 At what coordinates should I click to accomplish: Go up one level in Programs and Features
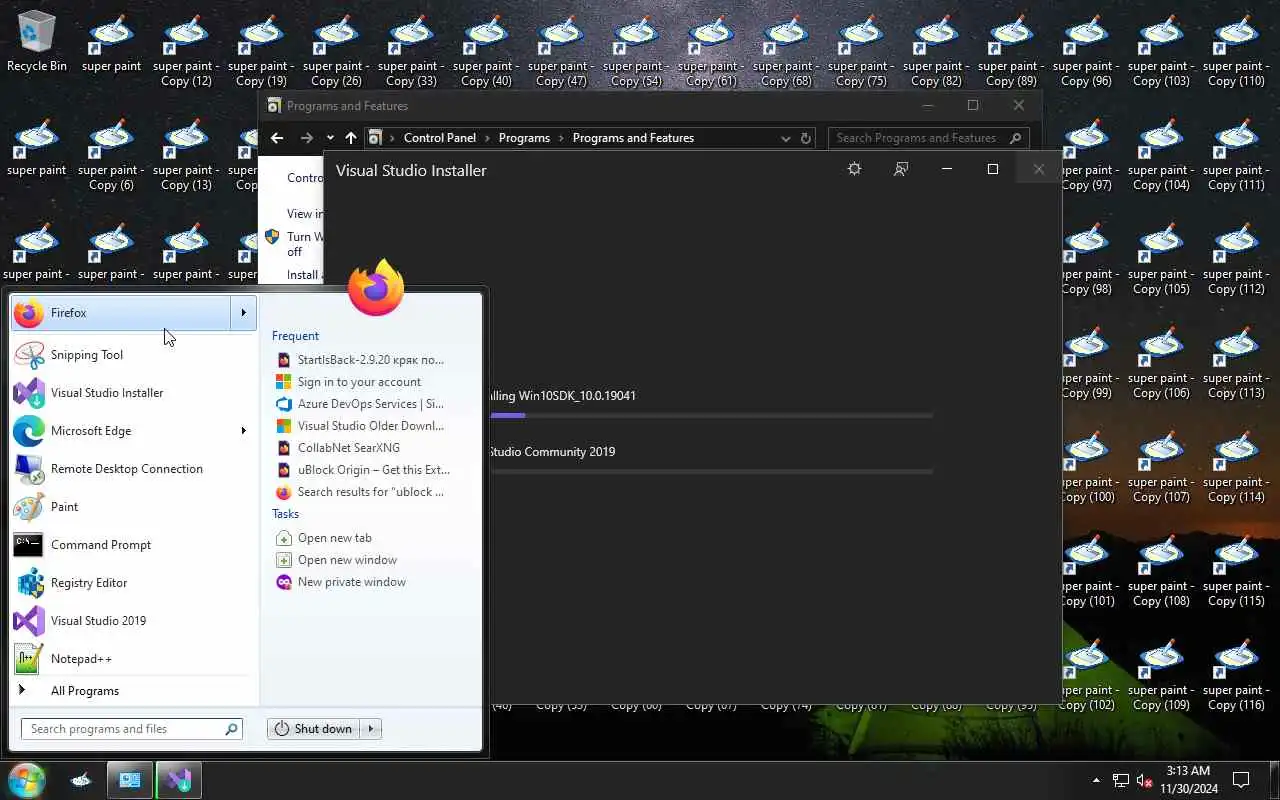pos(350,138)
